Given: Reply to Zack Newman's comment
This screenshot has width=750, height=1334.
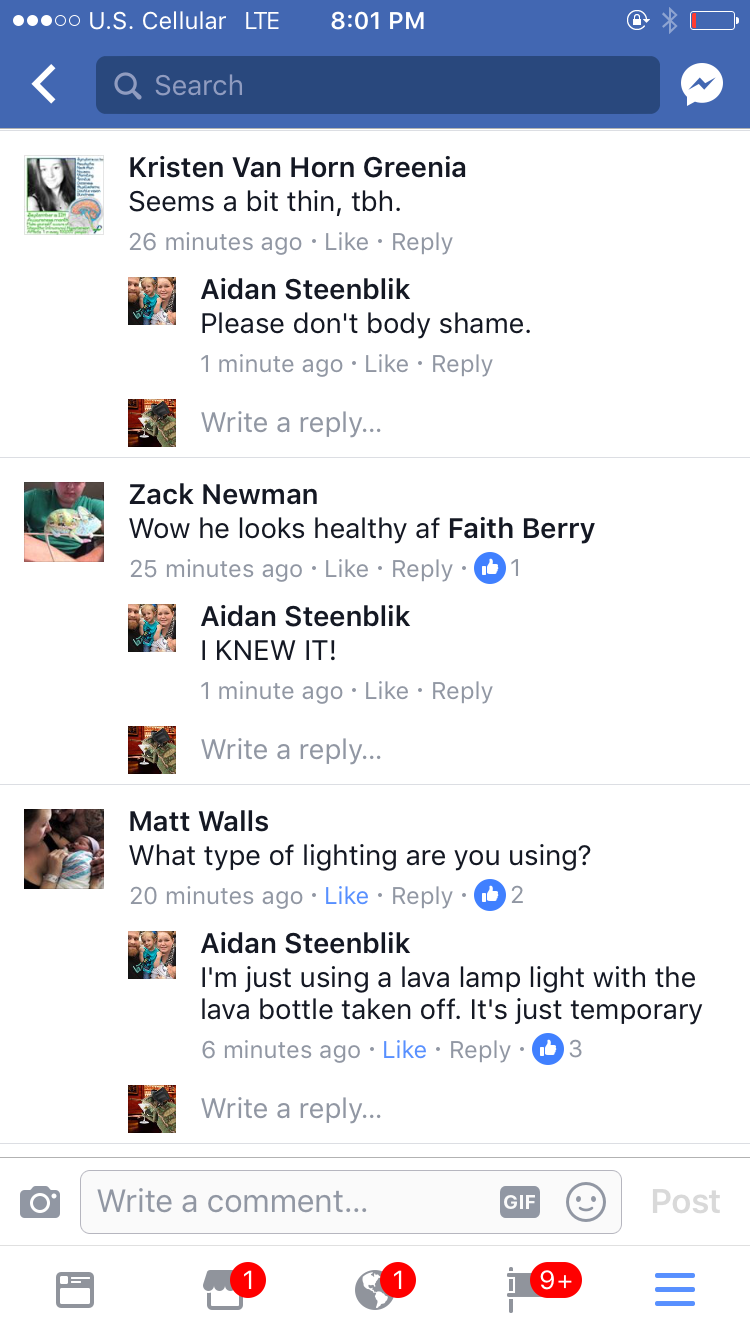Looking at the screenshot, I should 422,569.
